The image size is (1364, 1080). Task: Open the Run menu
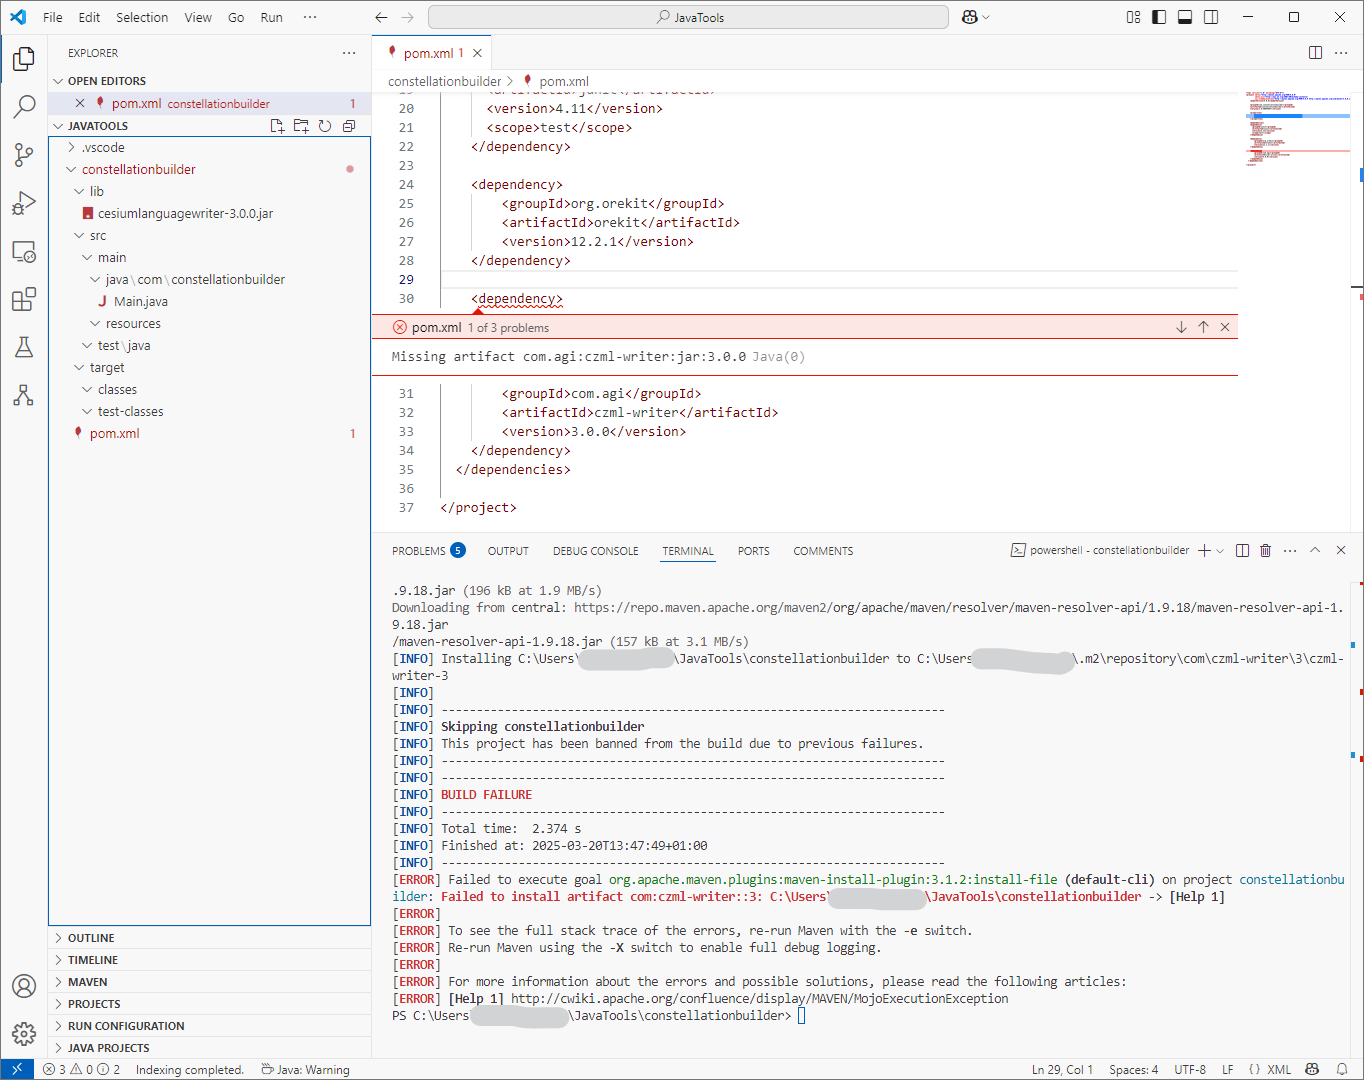click(271, 17)
